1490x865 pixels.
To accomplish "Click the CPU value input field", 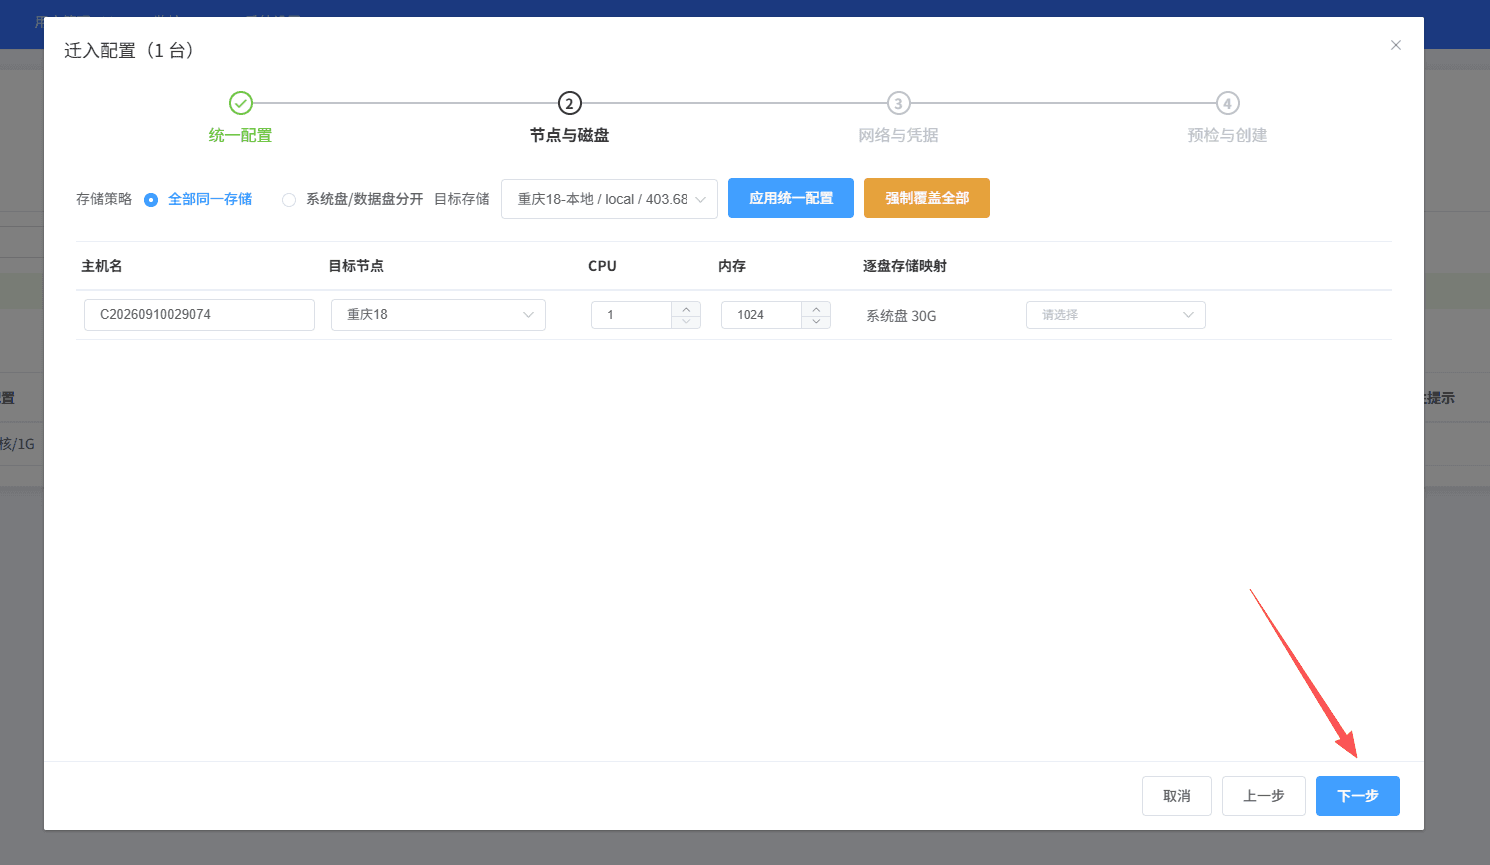I will pos(631,315).
